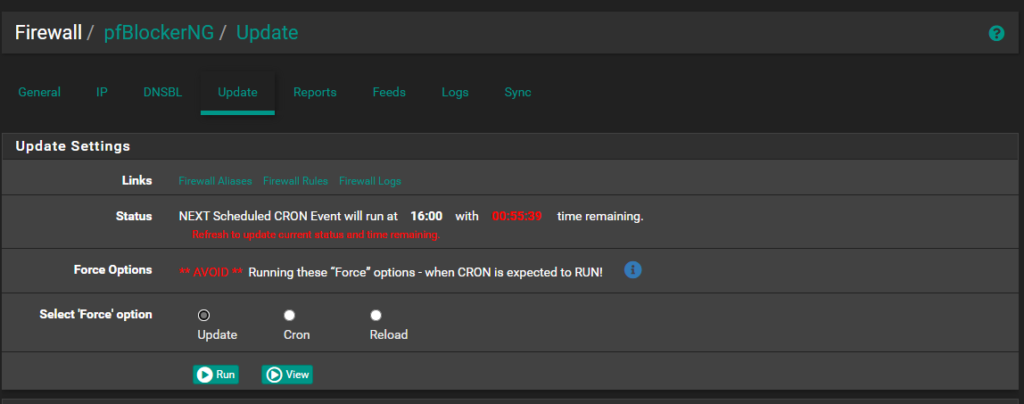Select the Reload force option radio
The image size is (1024, 404).
tap(376, 315)
